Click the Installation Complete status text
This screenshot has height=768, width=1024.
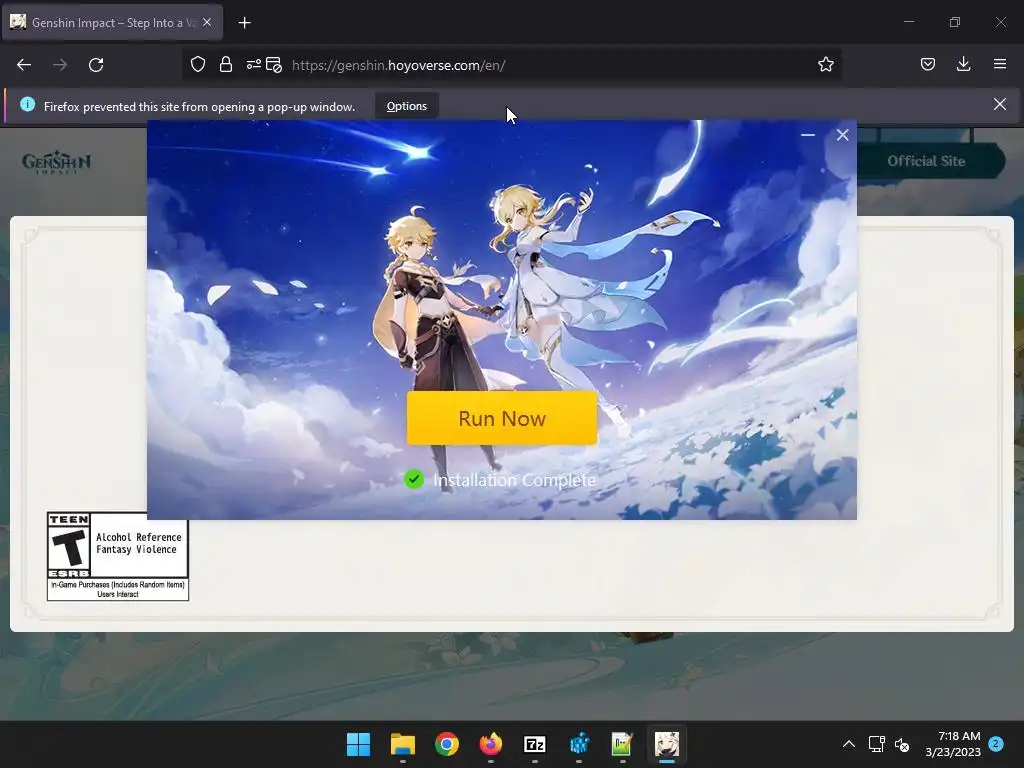514,480
